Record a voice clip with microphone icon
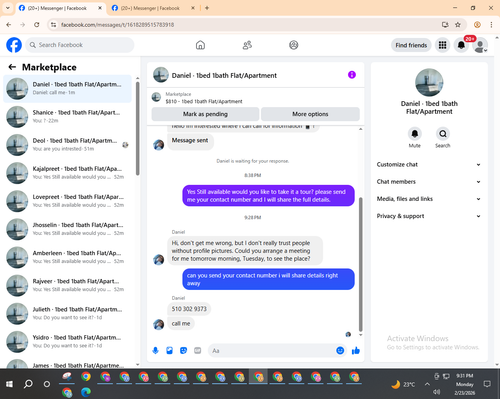The height and width of the screenshot is (399, 500). [155, 350]
